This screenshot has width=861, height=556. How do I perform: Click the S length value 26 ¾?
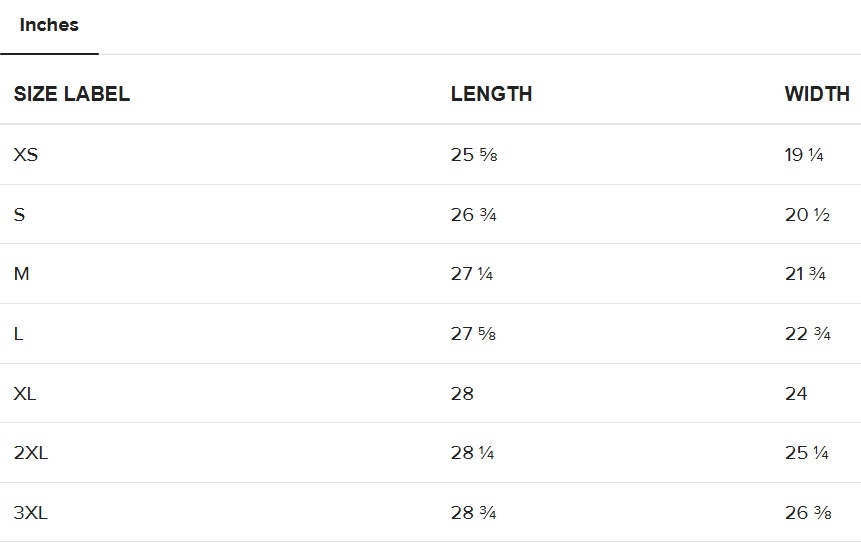coord(473,215)
